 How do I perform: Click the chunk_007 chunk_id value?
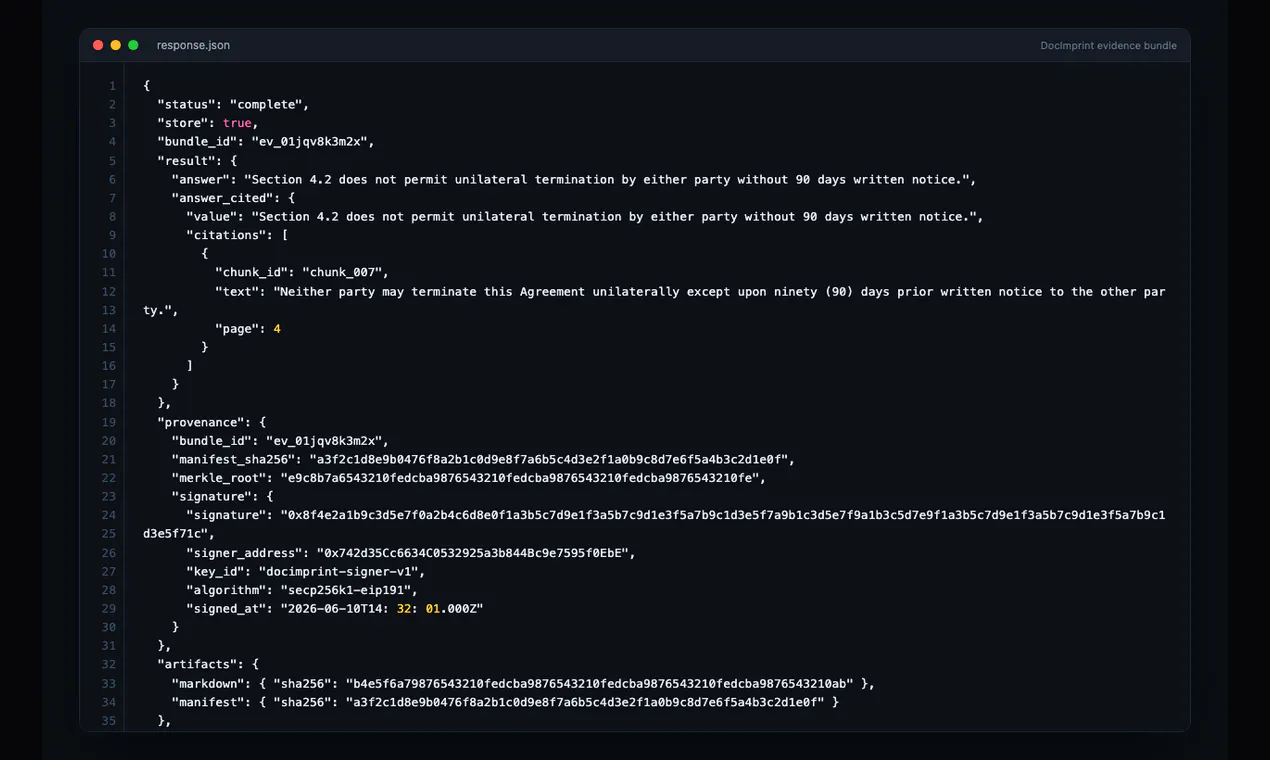click(345, 272)
